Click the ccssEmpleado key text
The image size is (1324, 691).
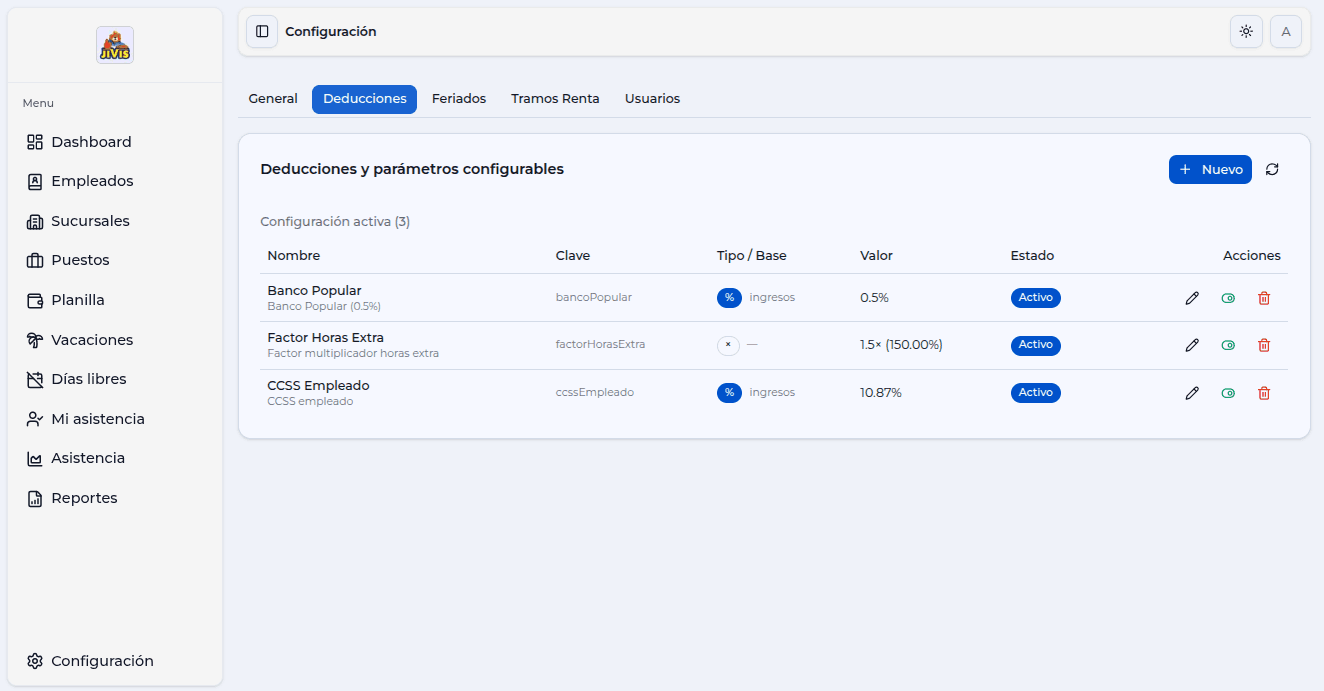[x=595, y=393]
